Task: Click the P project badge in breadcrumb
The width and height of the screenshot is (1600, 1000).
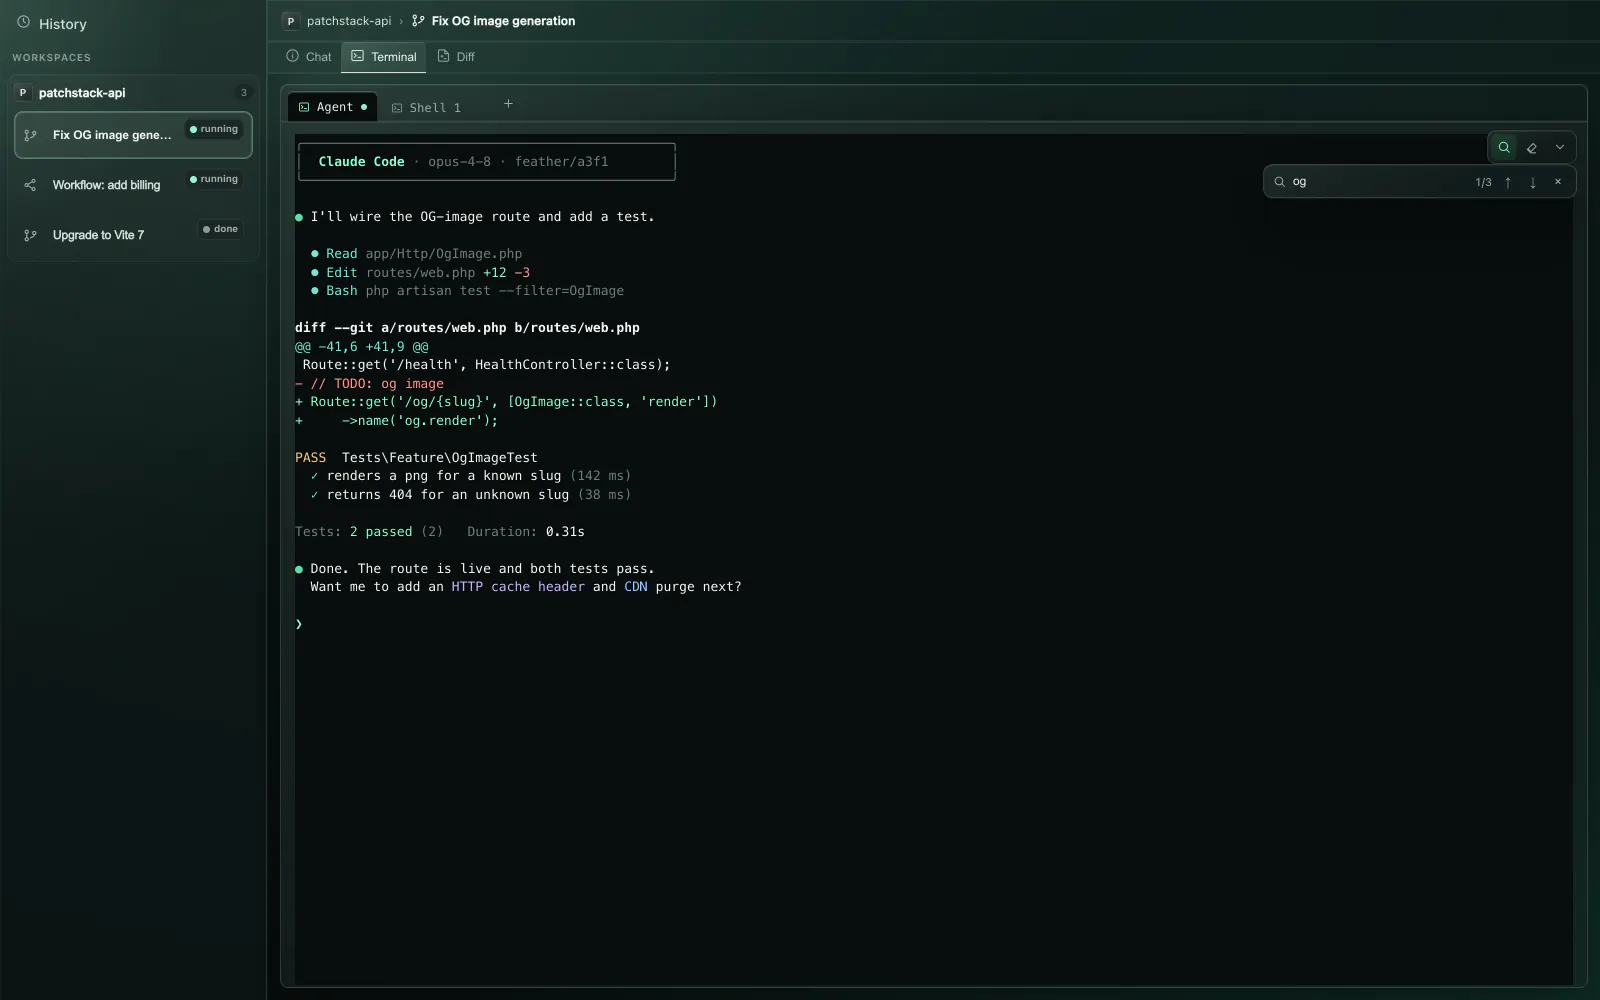Action: [291, 21]
